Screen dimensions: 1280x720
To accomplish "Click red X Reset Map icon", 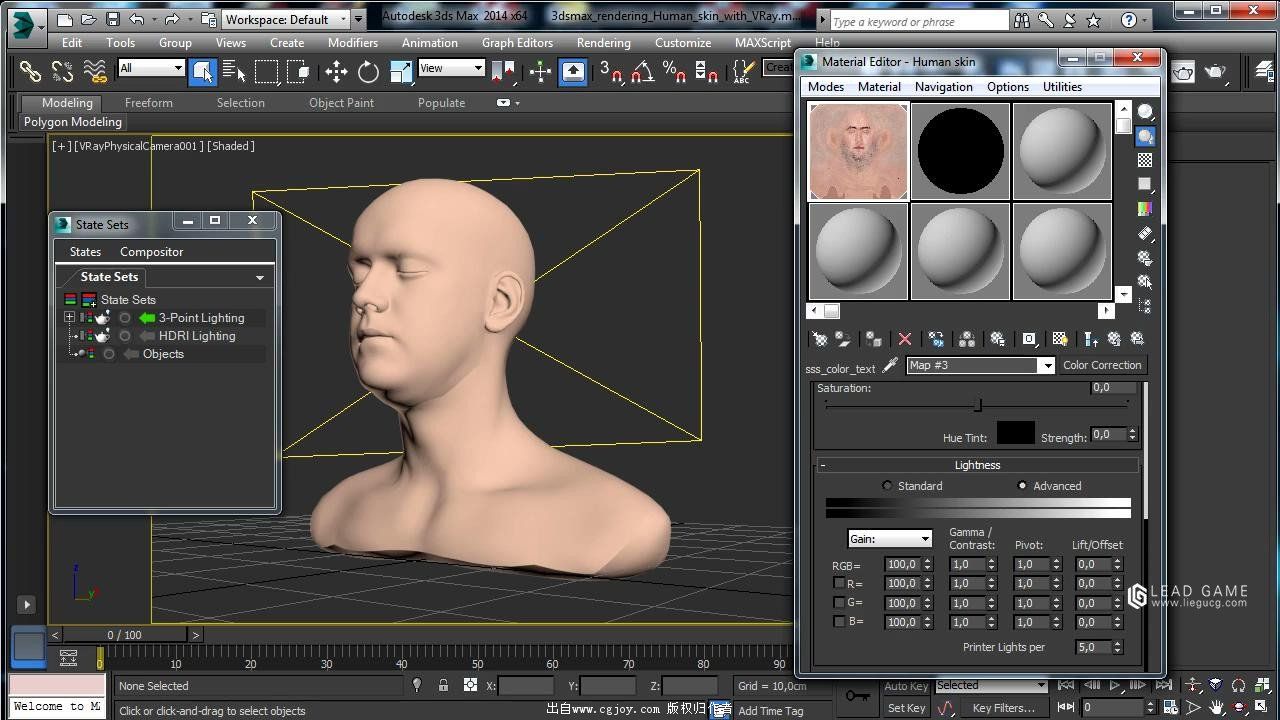I will (x=905, y=339).
